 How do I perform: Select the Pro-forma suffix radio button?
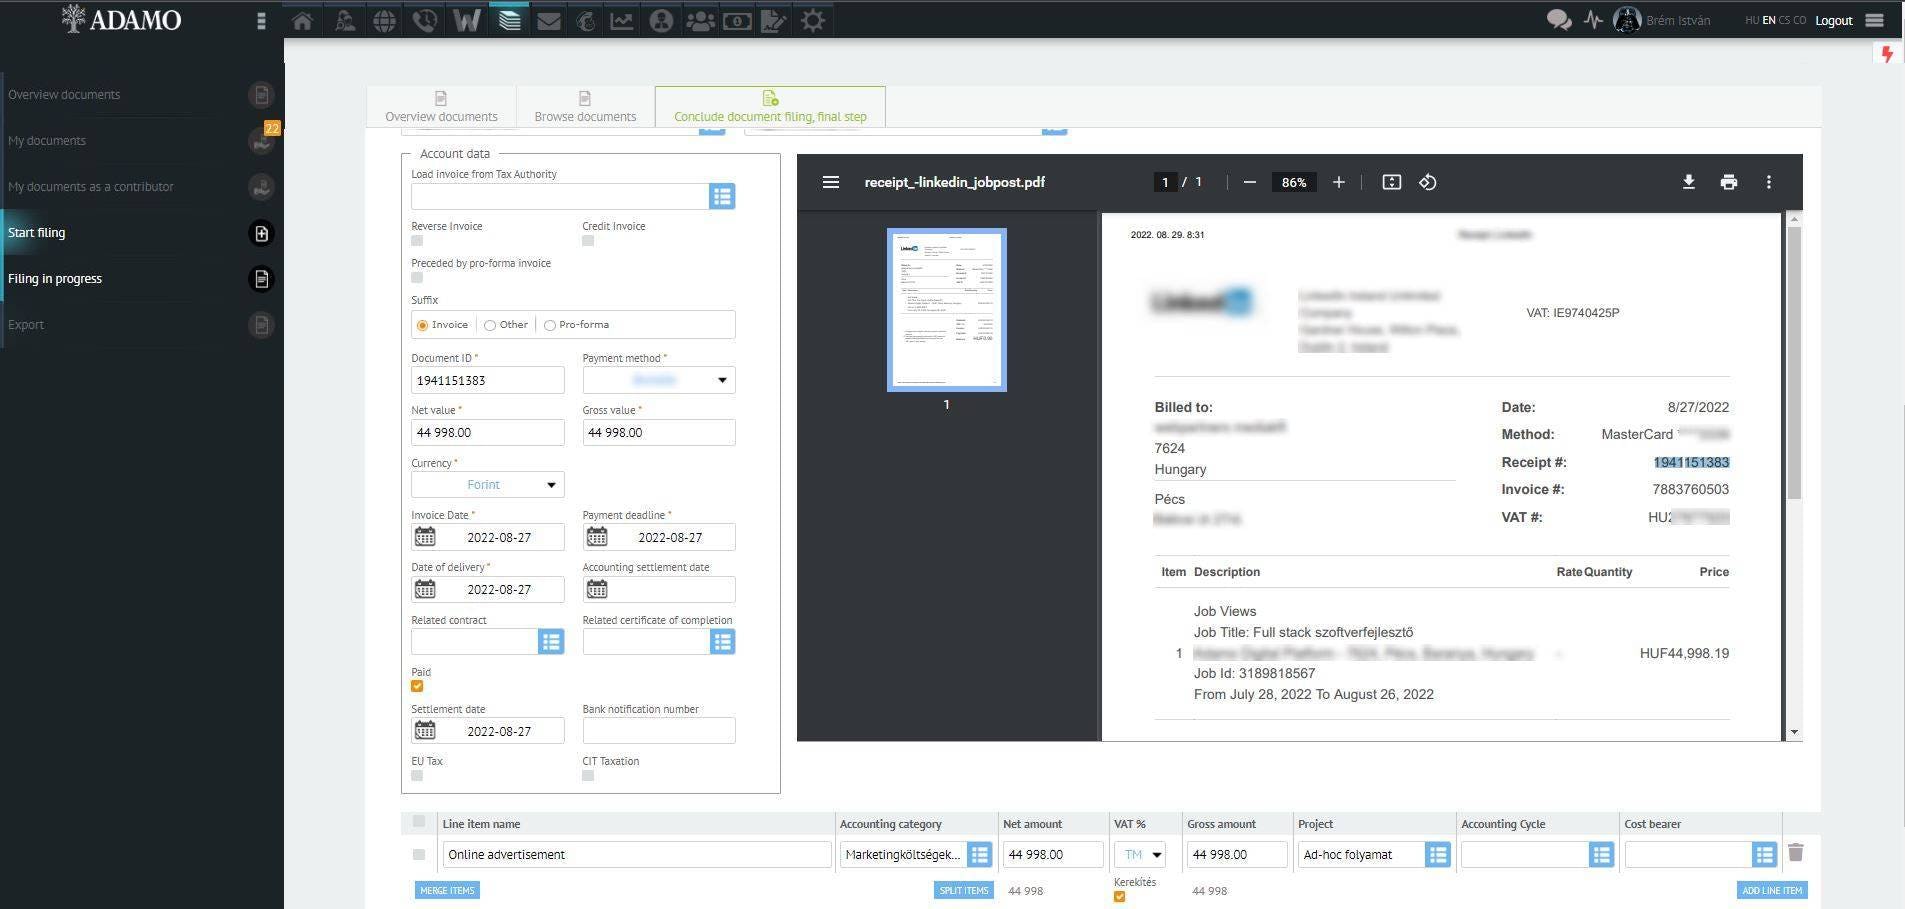pos(550,324)
